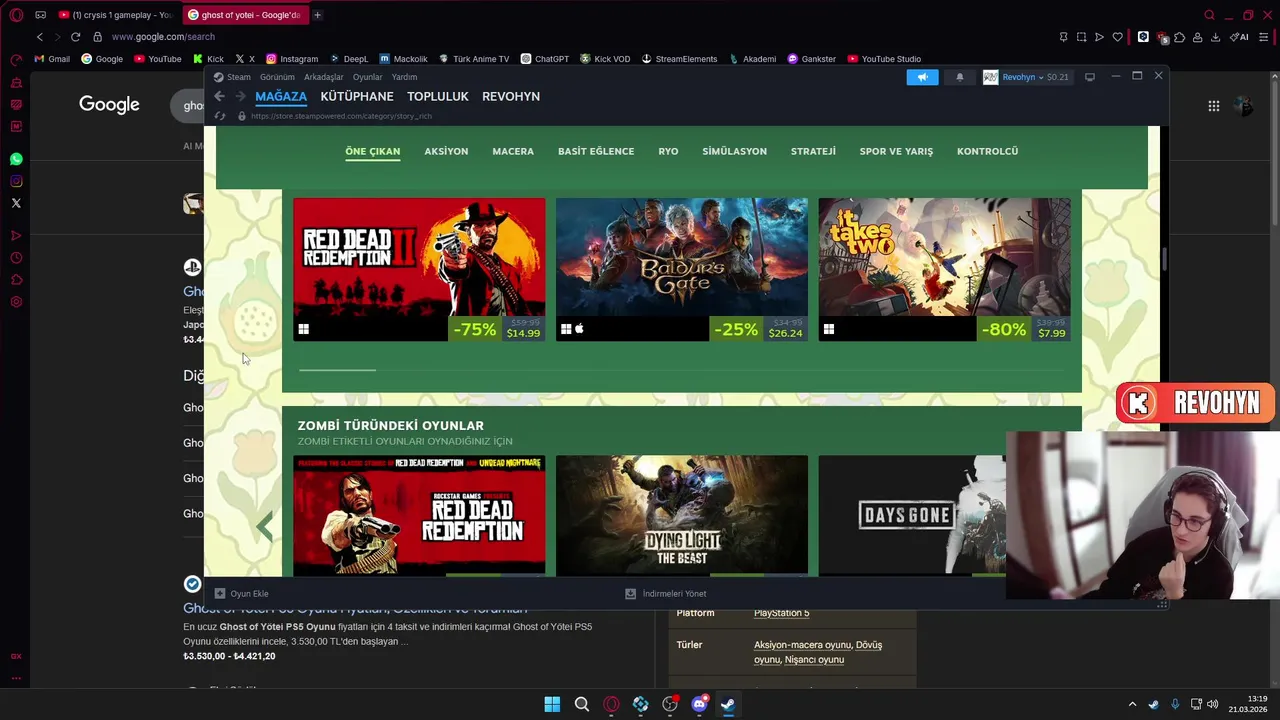Open Steam notifications bell
This screenshot has width=1280, height=720.
960,77
